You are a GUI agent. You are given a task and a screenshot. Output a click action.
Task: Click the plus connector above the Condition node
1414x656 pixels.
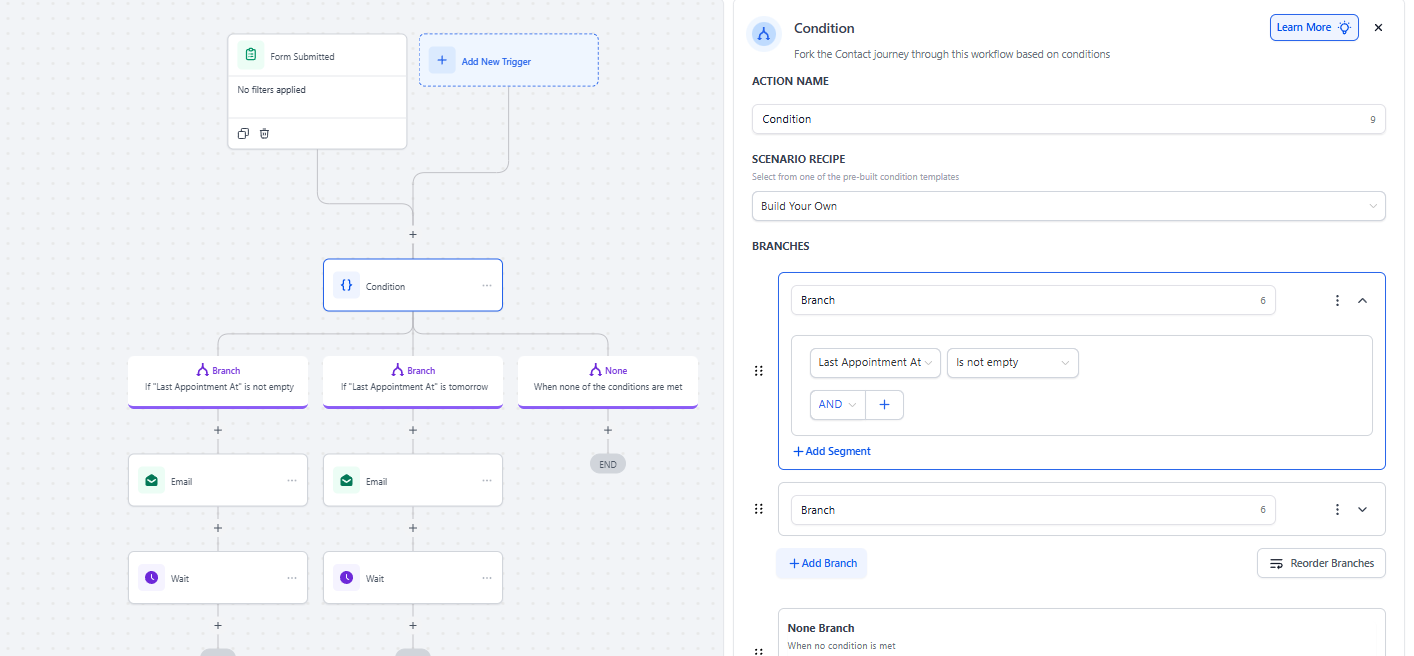pos(413,235)
